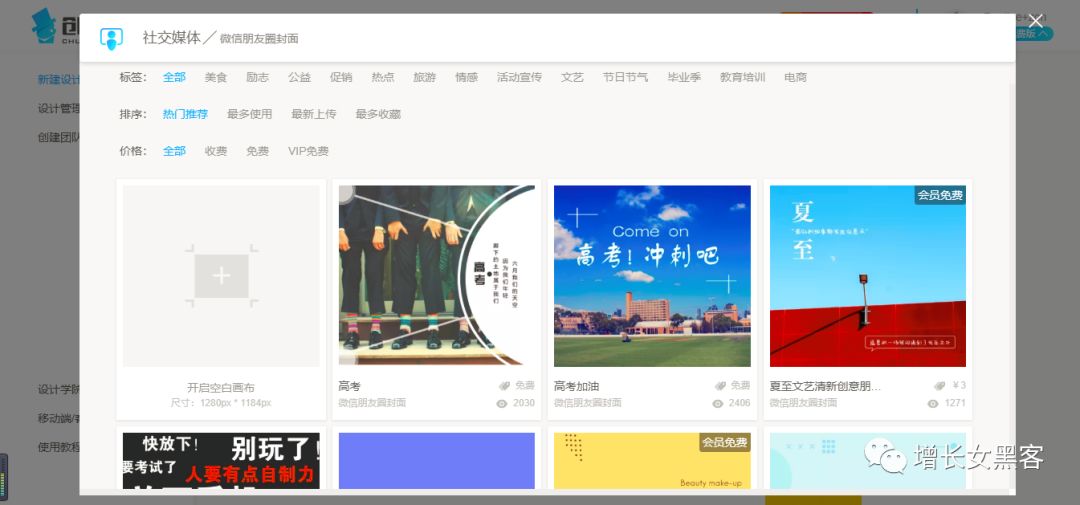Viewport: 1080px width, 505px height.
Task: Open the 别玩了 black template thumbnail
Action: pos(221,461)
